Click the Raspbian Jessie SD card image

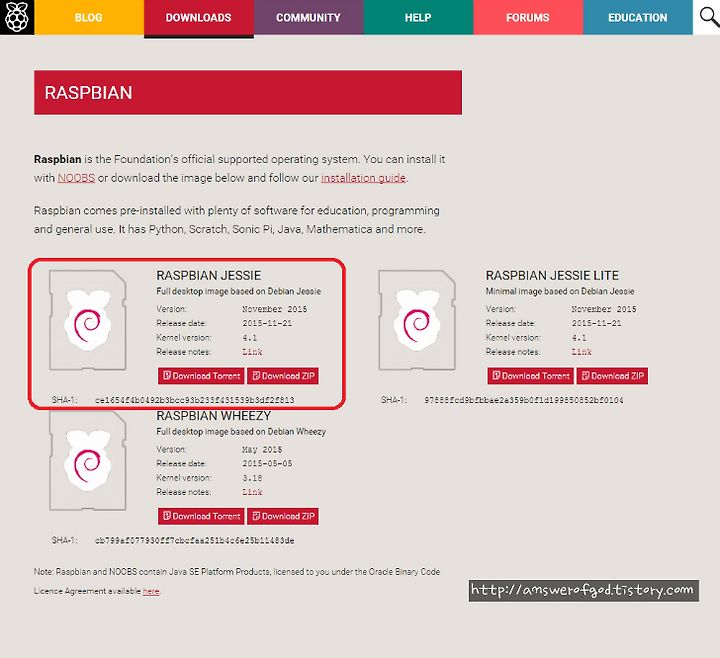(88, 320)
